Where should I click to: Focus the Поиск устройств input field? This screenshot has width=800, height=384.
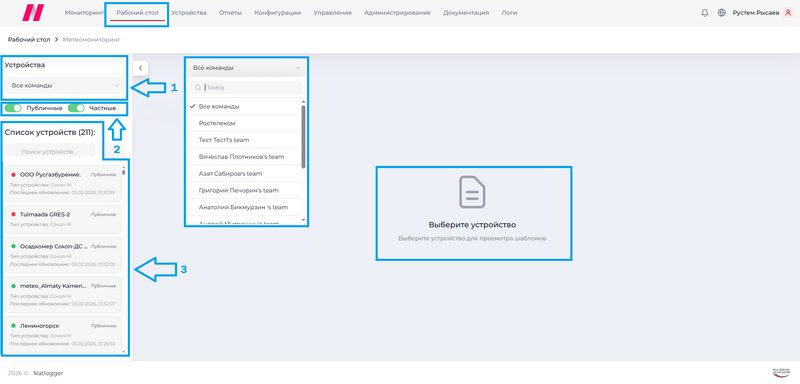tap(49, 152)
